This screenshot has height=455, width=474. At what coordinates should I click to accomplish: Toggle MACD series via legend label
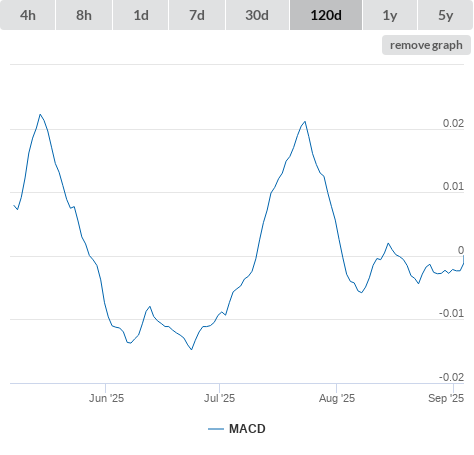pos(247,429)
